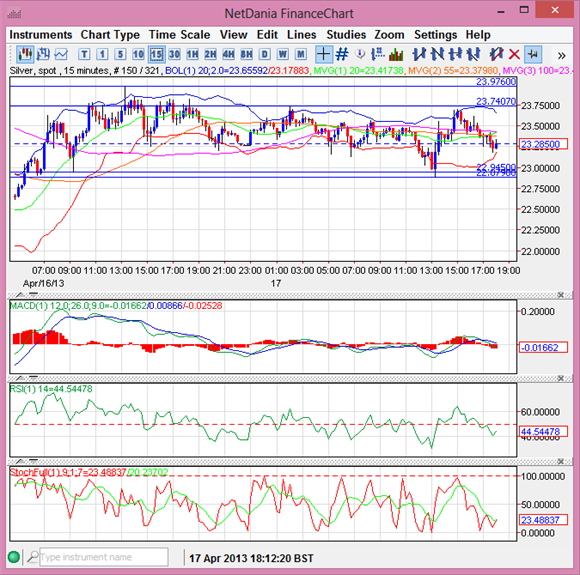The width and height of the screenshot is (580, 575).
Task: Select the candlestick chart type icon
Action: 25,55
